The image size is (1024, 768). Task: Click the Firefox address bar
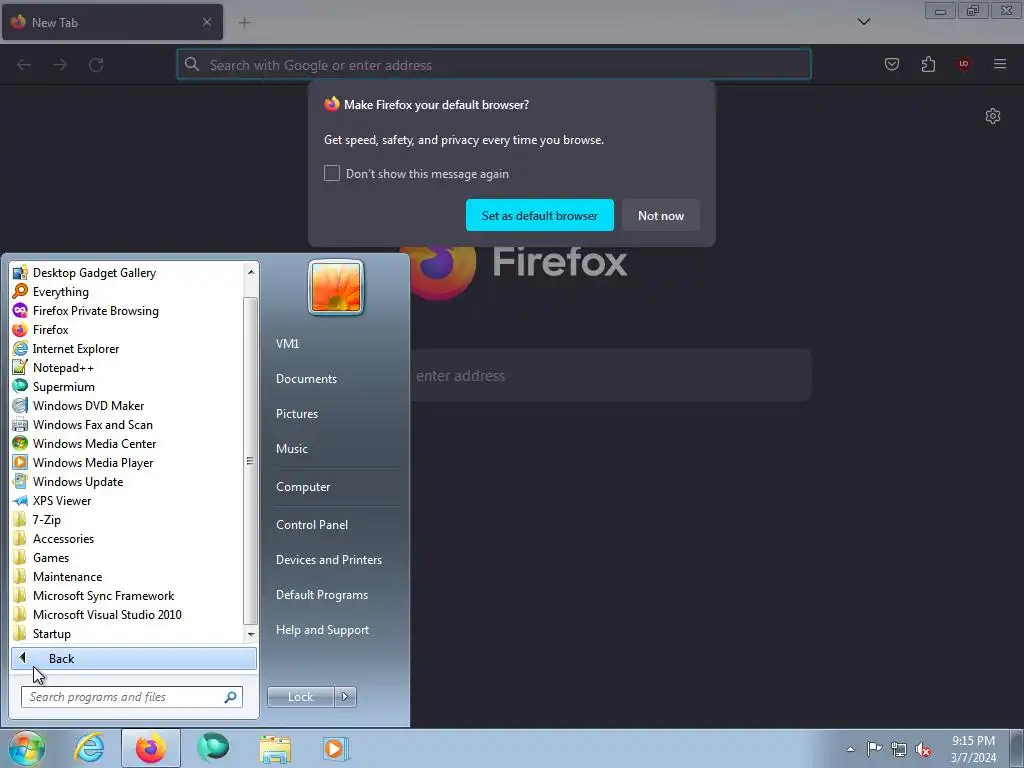[494, 65]
